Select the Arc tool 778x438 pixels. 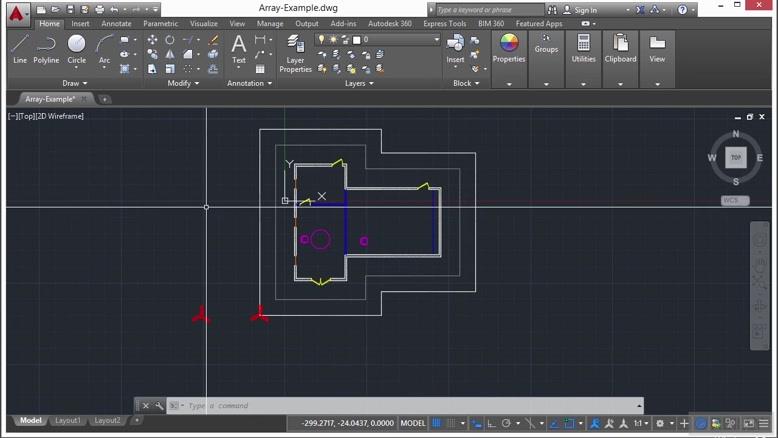point(104,49)
